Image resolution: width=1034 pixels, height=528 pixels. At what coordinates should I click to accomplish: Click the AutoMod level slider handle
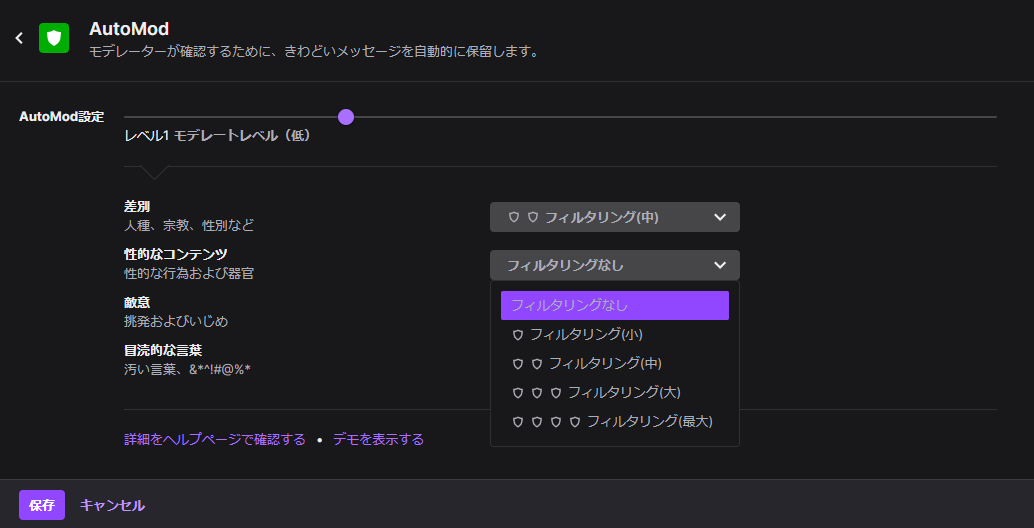click(x=346, y=117)
